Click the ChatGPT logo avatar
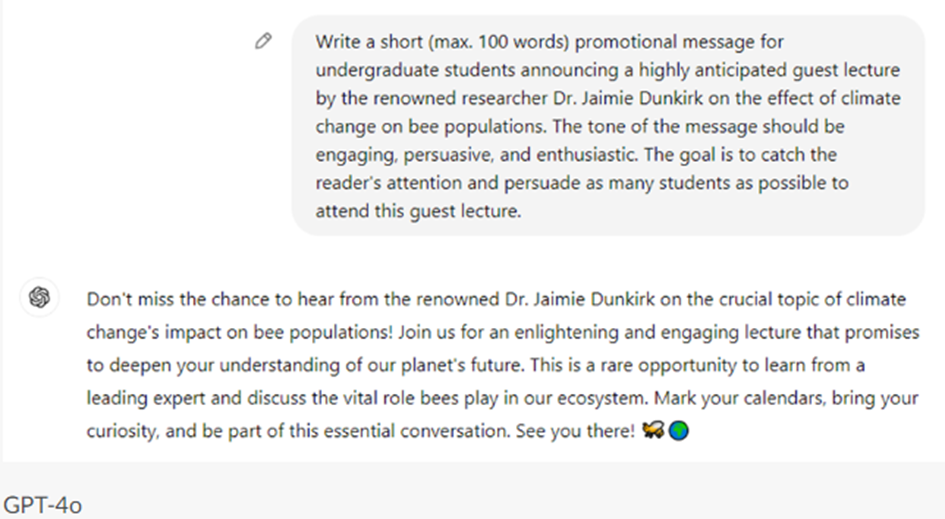 coord(39,298)
